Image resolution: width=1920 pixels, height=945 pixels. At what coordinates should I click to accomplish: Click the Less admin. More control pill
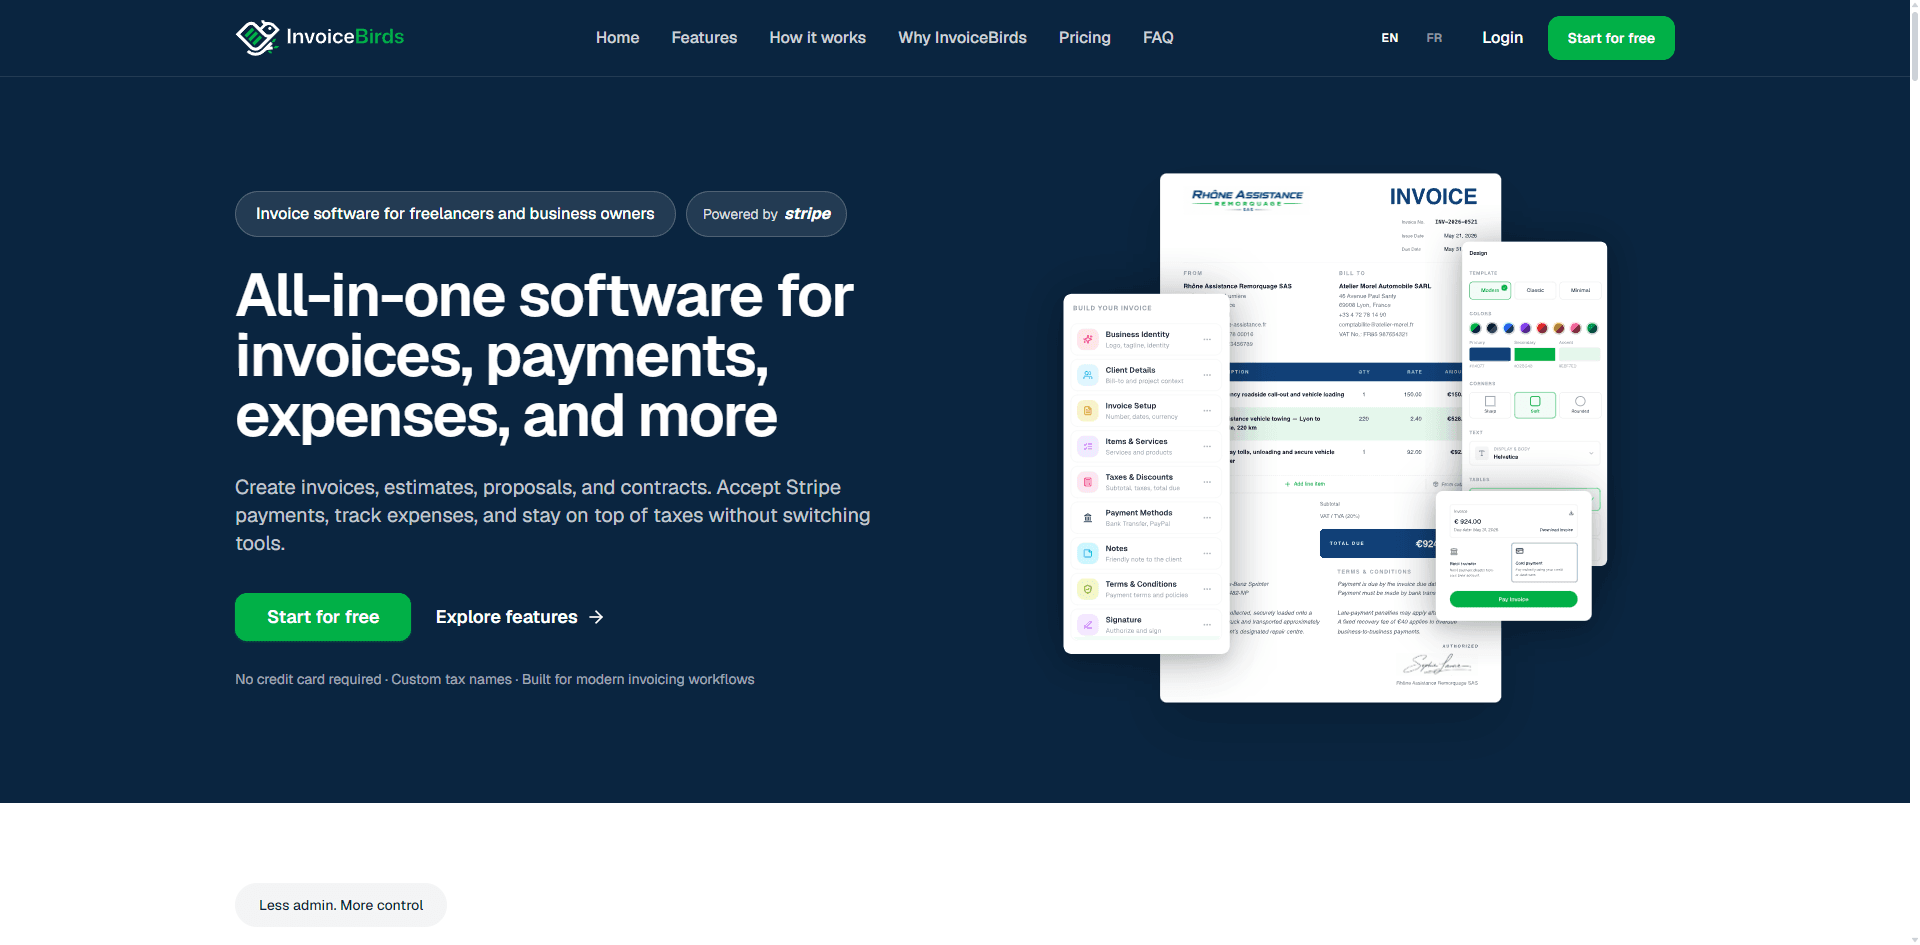pyautogui.click(x=341, y=905)
